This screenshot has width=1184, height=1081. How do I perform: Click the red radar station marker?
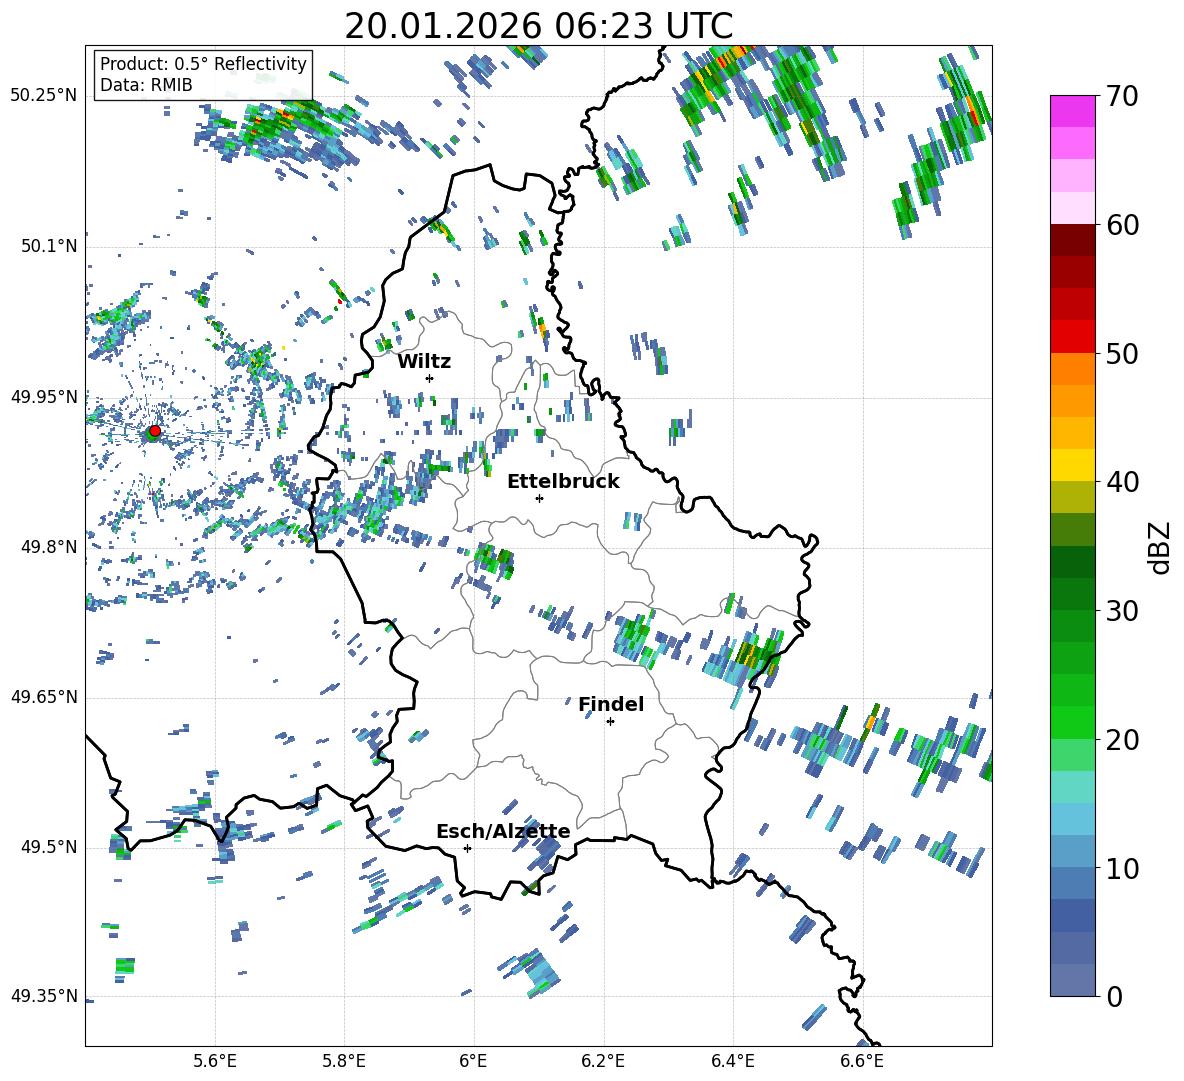(154, 431)
